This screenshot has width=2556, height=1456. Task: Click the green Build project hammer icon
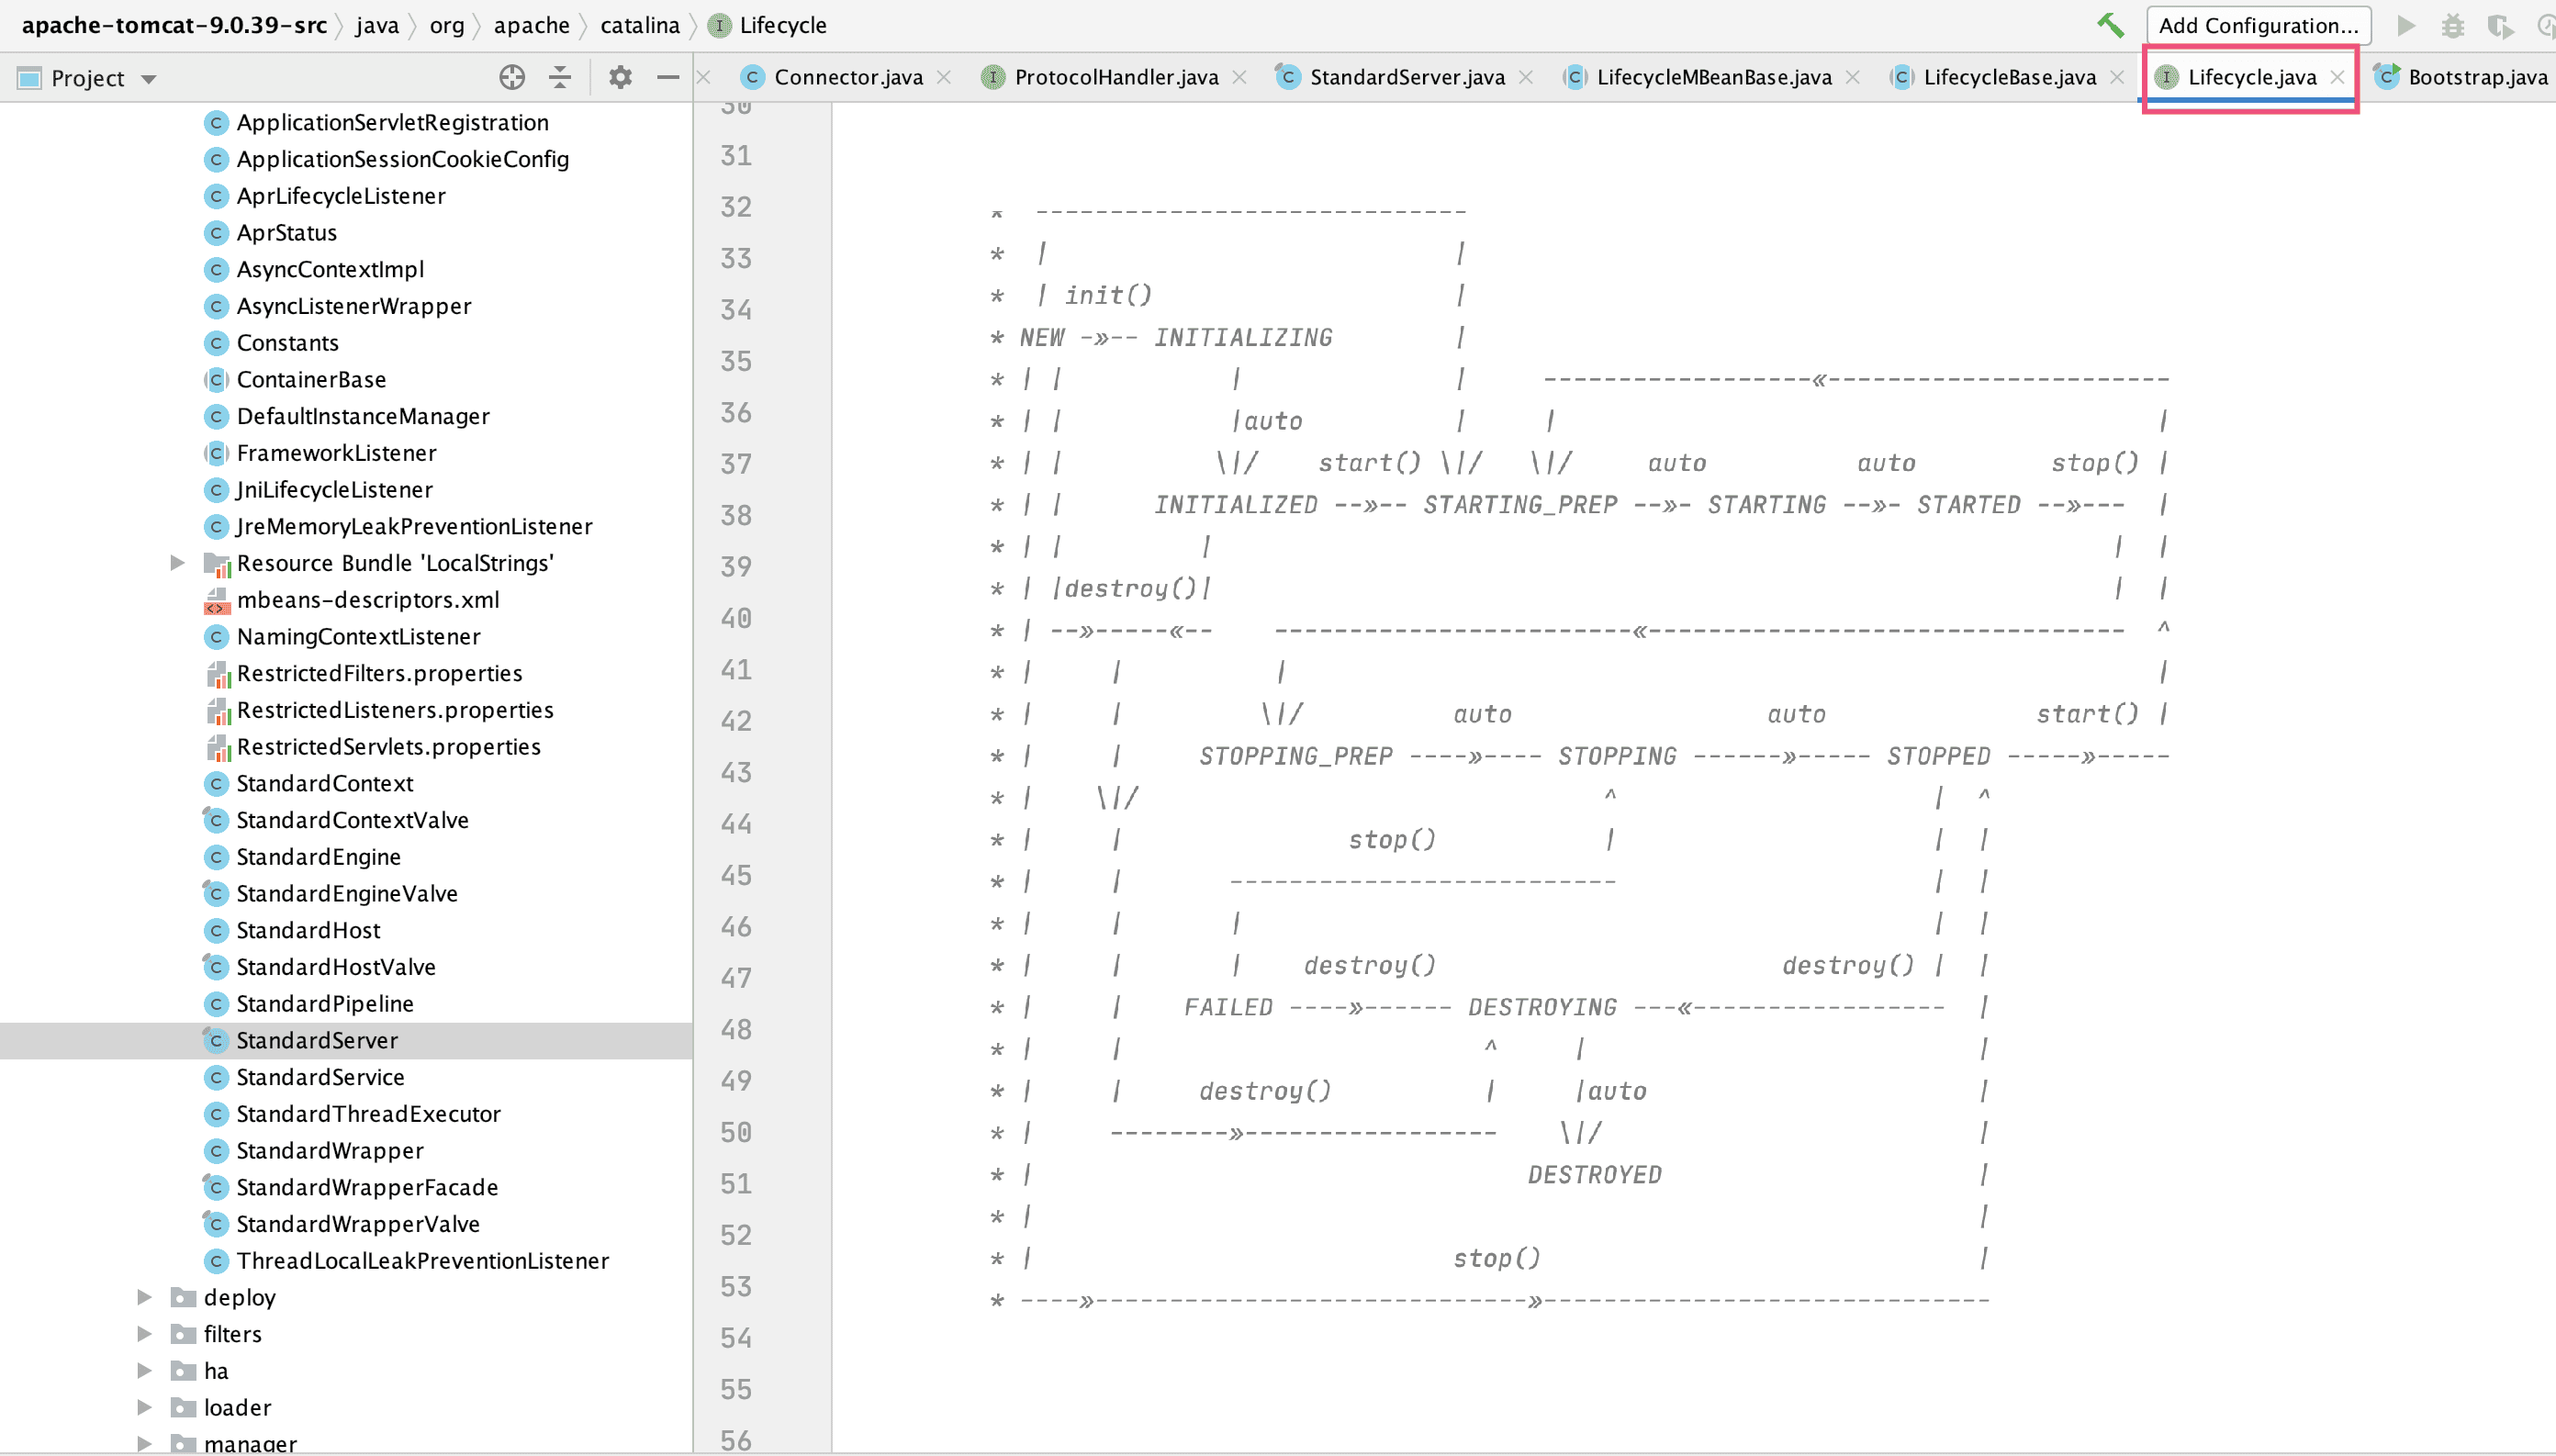click(2110, 25)
